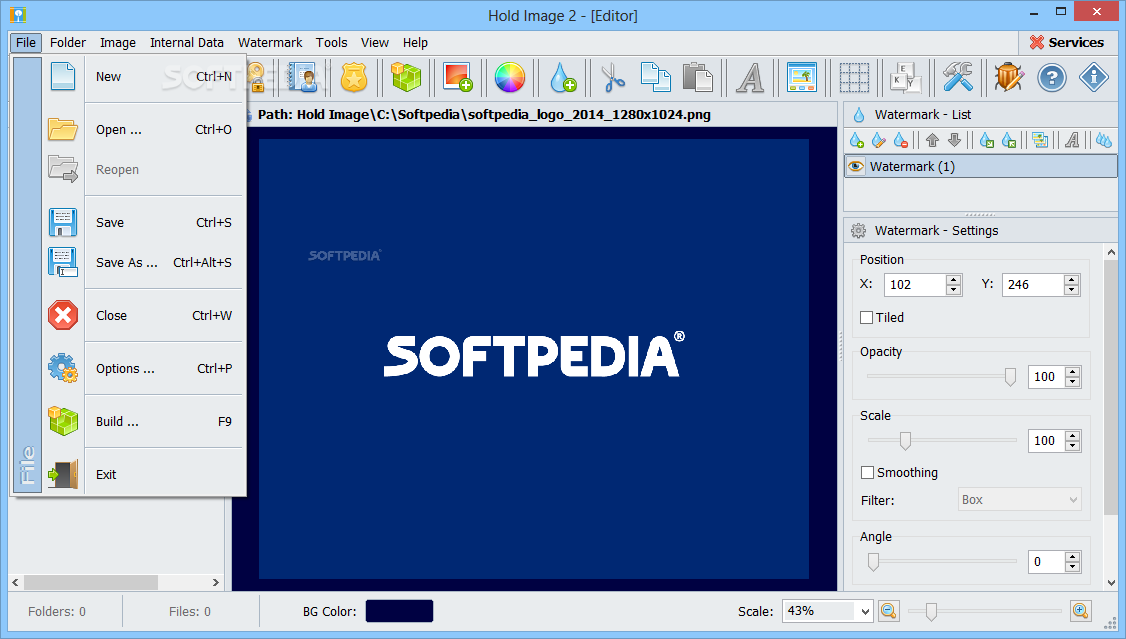Click the Position X input field
Viewport: 1126px width, 639px height.
[x=915, y=285]
